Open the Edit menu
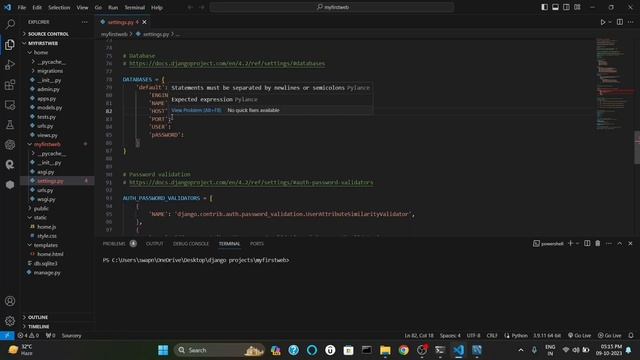640x360 pixels. click(37, 7)
